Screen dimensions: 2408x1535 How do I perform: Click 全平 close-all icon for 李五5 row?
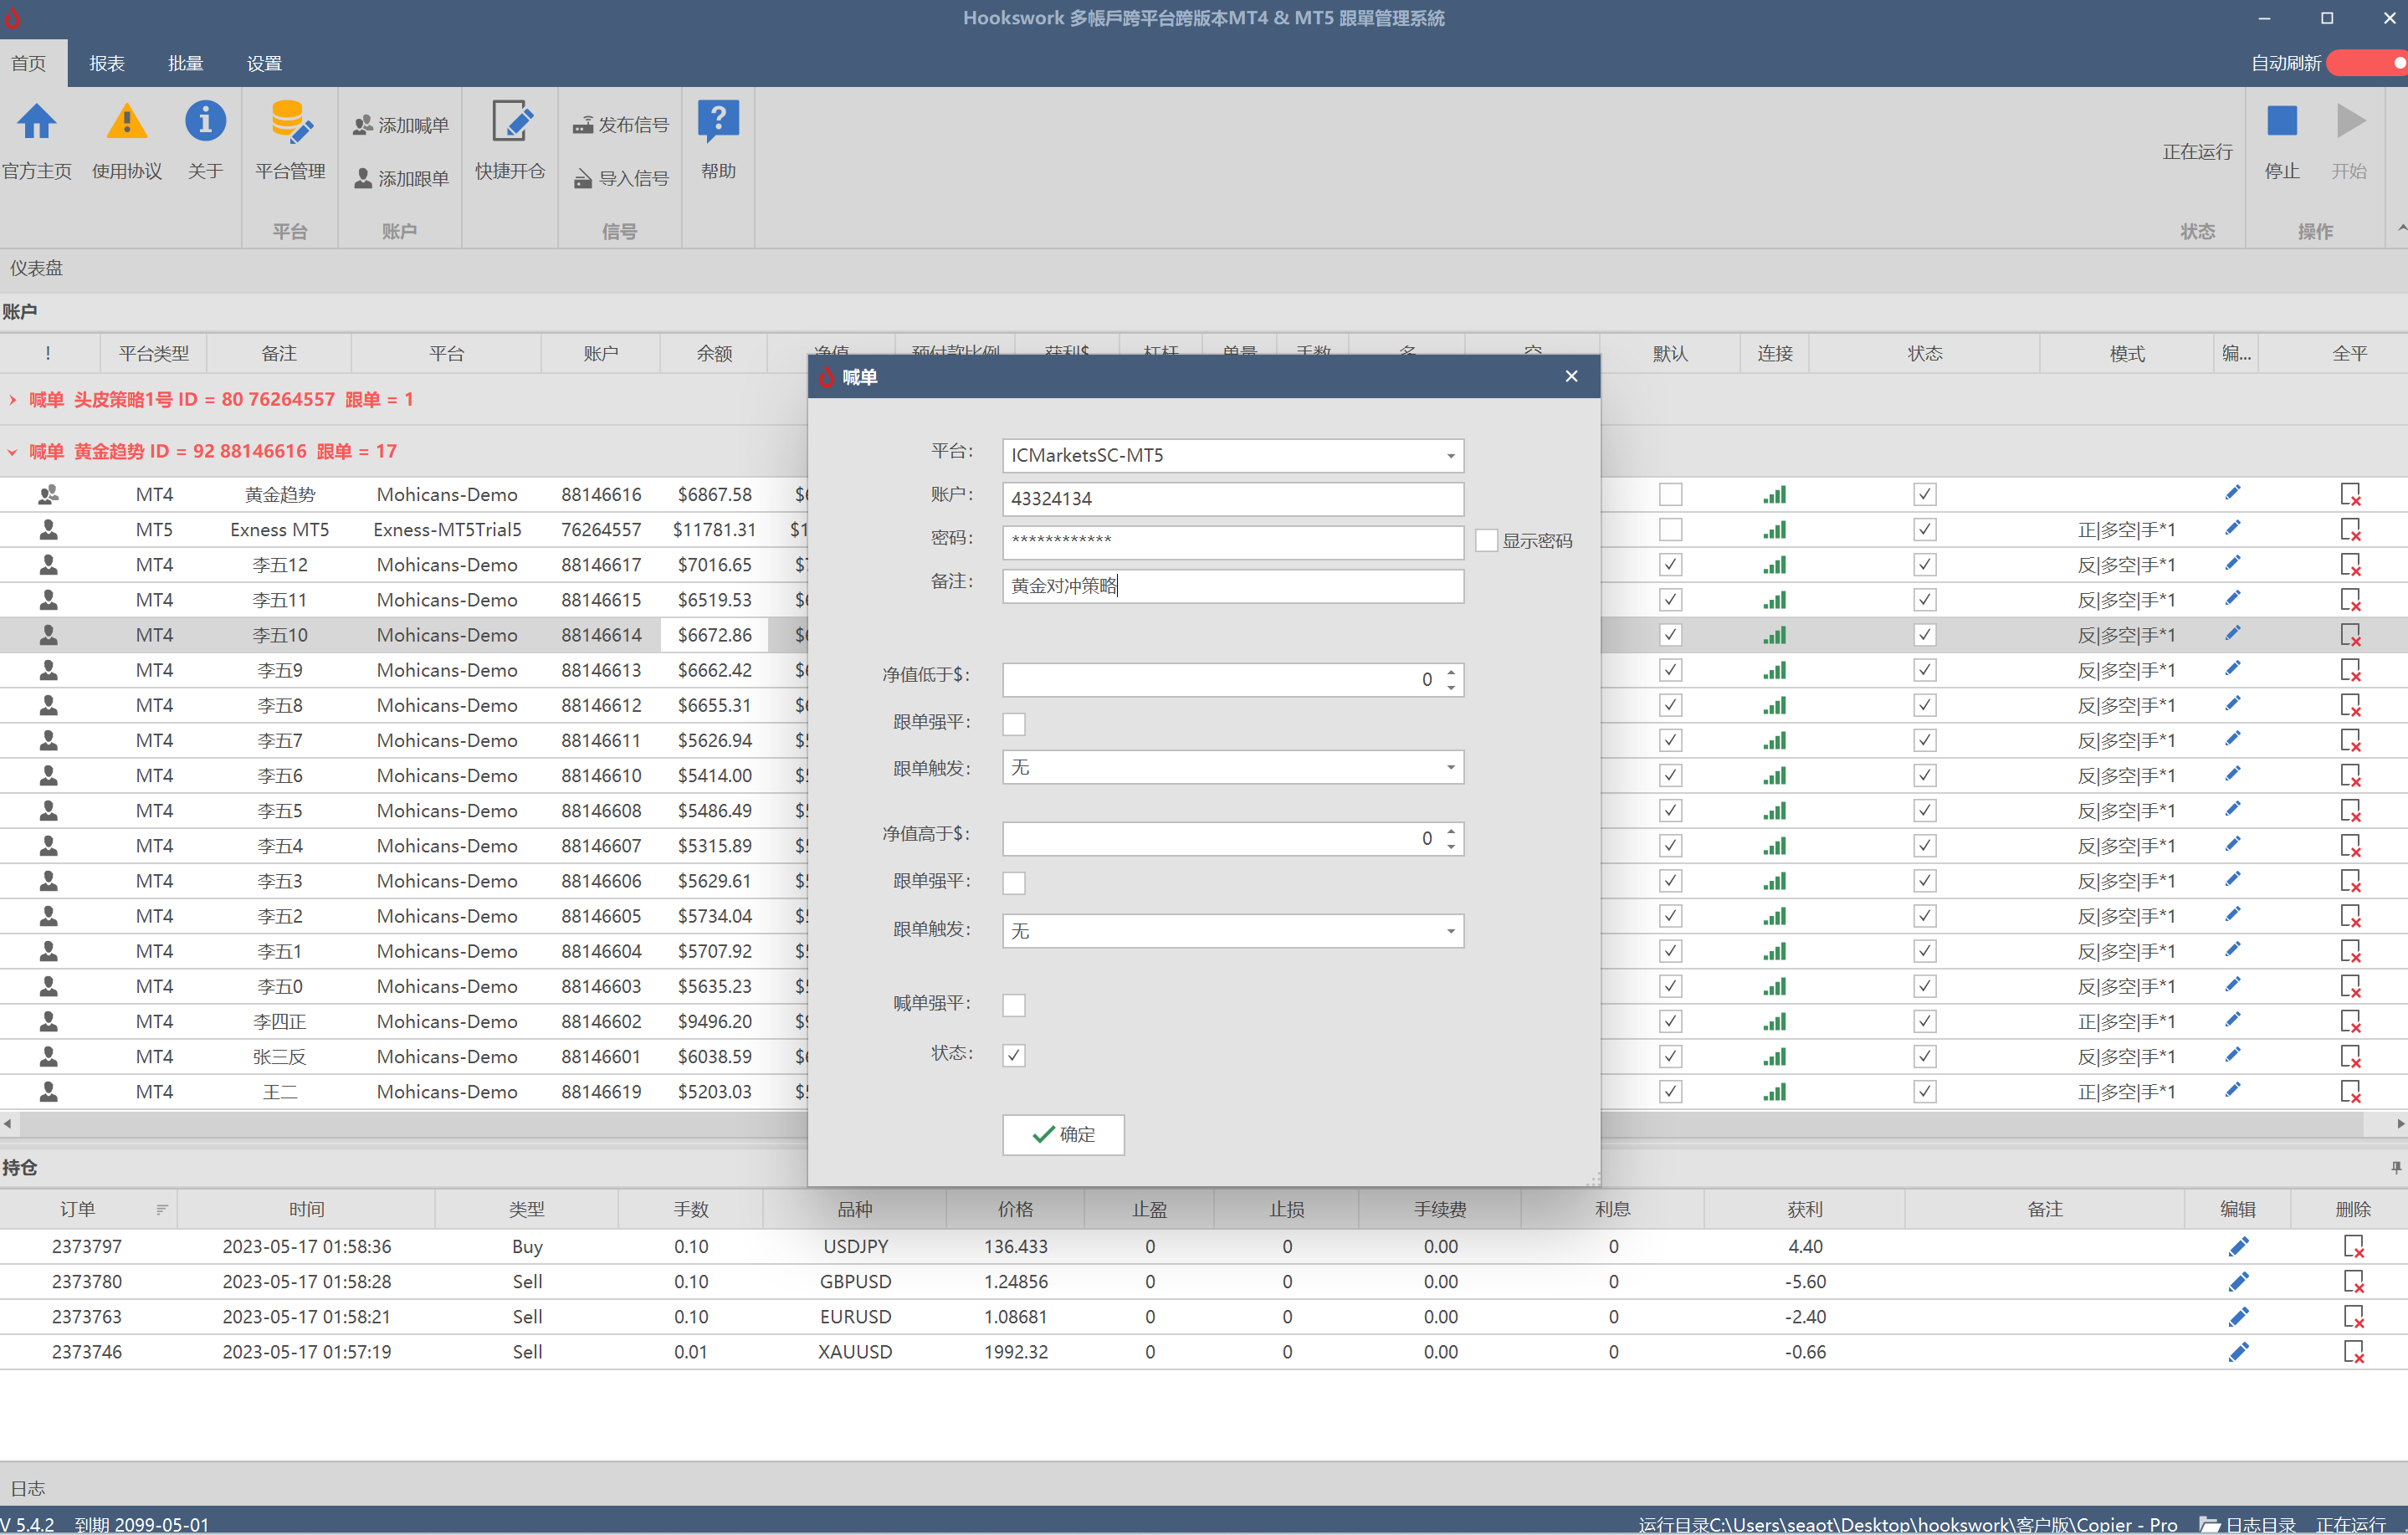coord(2350,810)
